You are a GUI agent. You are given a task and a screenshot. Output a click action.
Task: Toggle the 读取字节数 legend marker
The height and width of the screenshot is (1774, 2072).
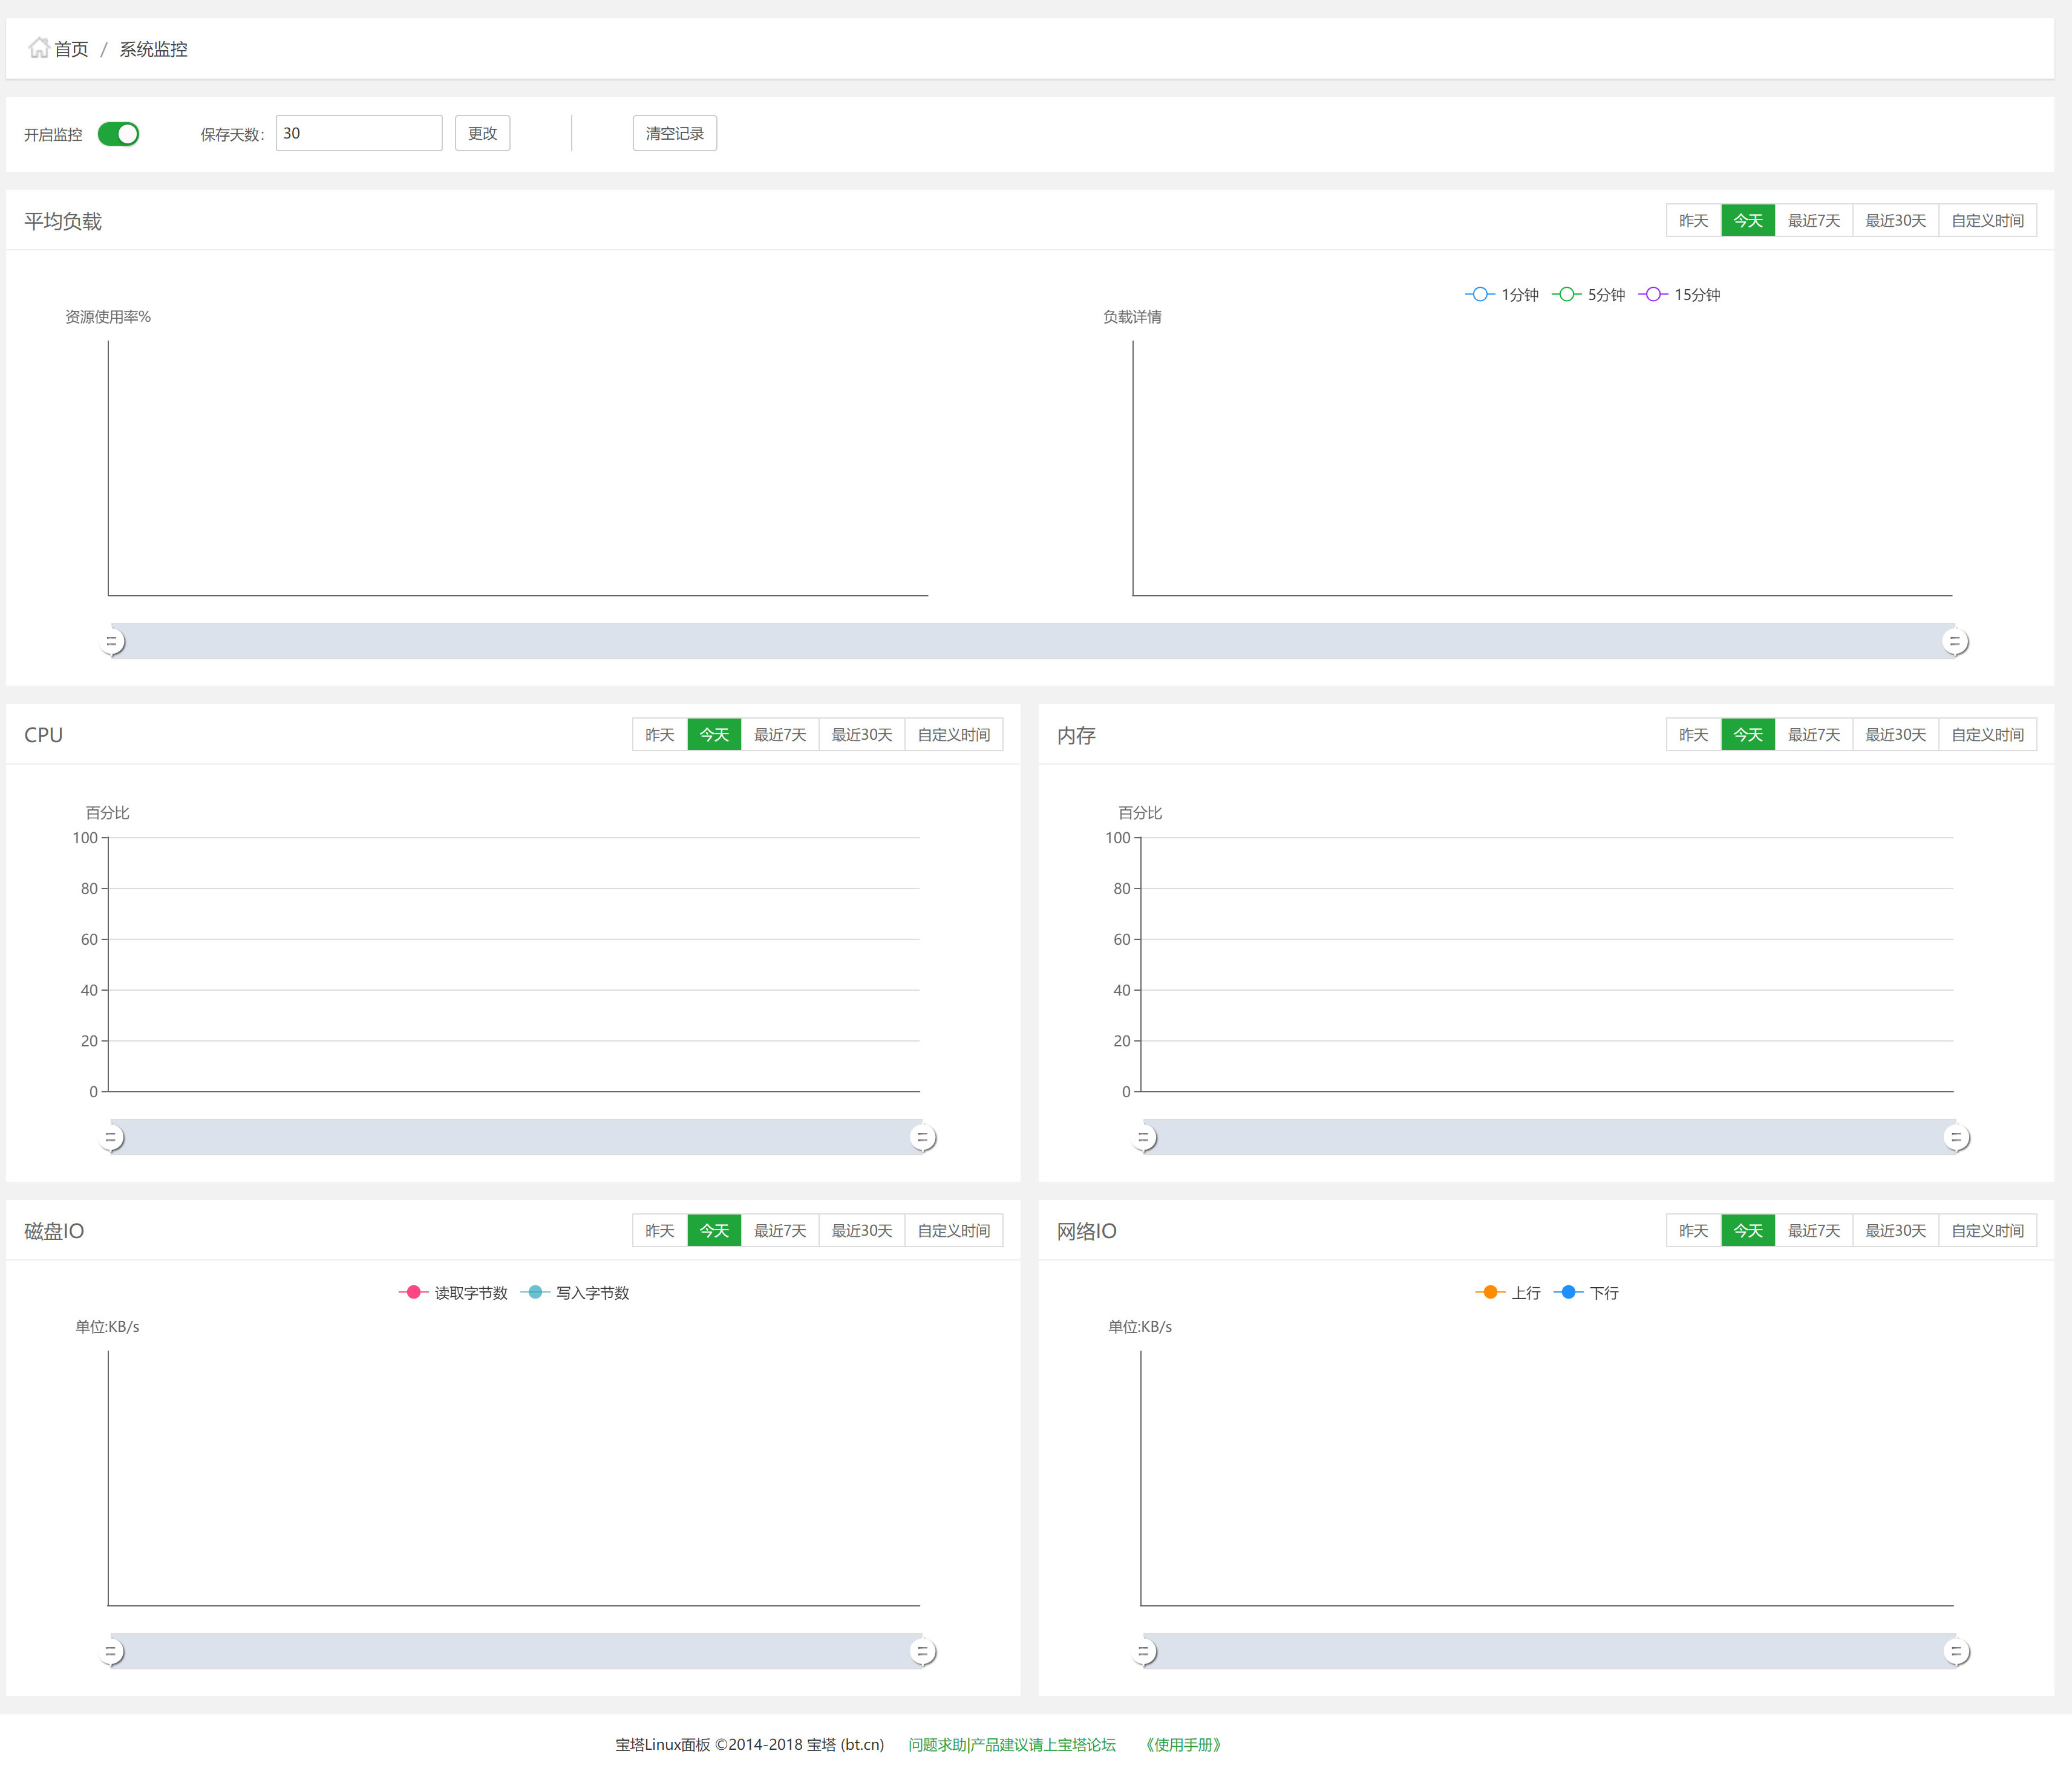pos(413,1292)
